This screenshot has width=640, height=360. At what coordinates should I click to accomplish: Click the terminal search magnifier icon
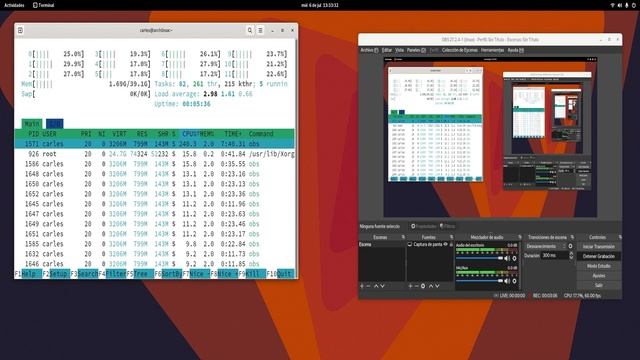coord(250,30)
